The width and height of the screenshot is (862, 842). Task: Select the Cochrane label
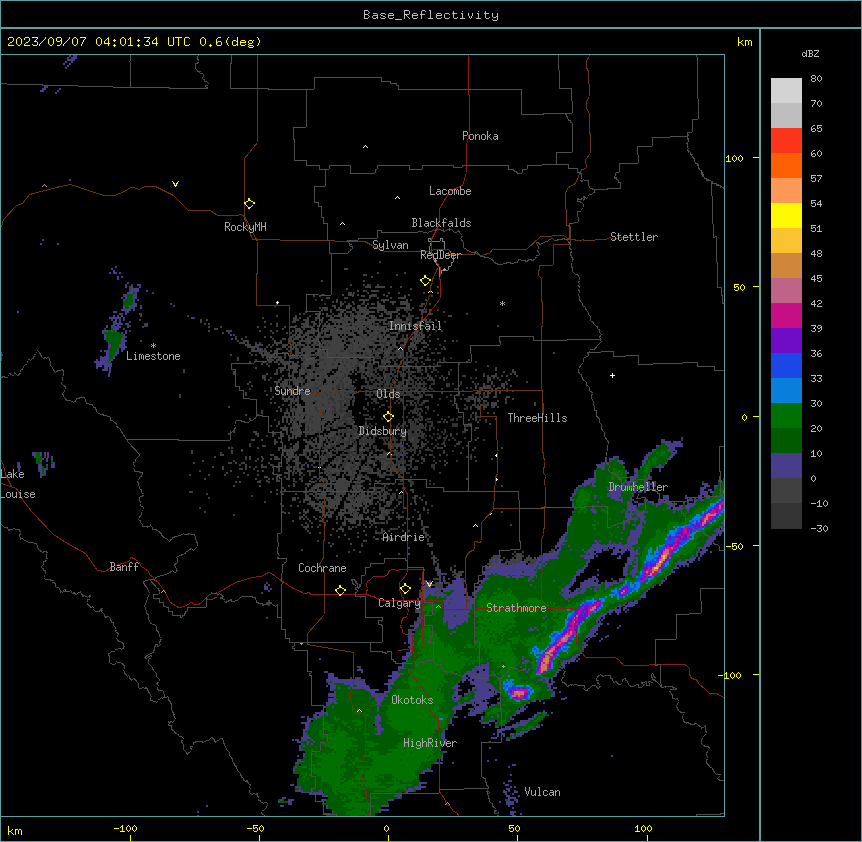click(322, 568)
